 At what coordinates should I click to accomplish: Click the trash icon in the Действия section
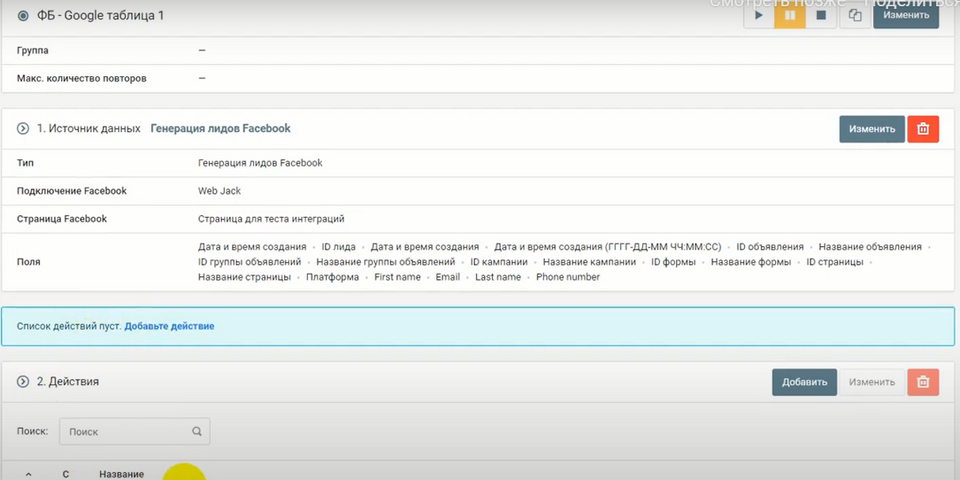(922, 382)
